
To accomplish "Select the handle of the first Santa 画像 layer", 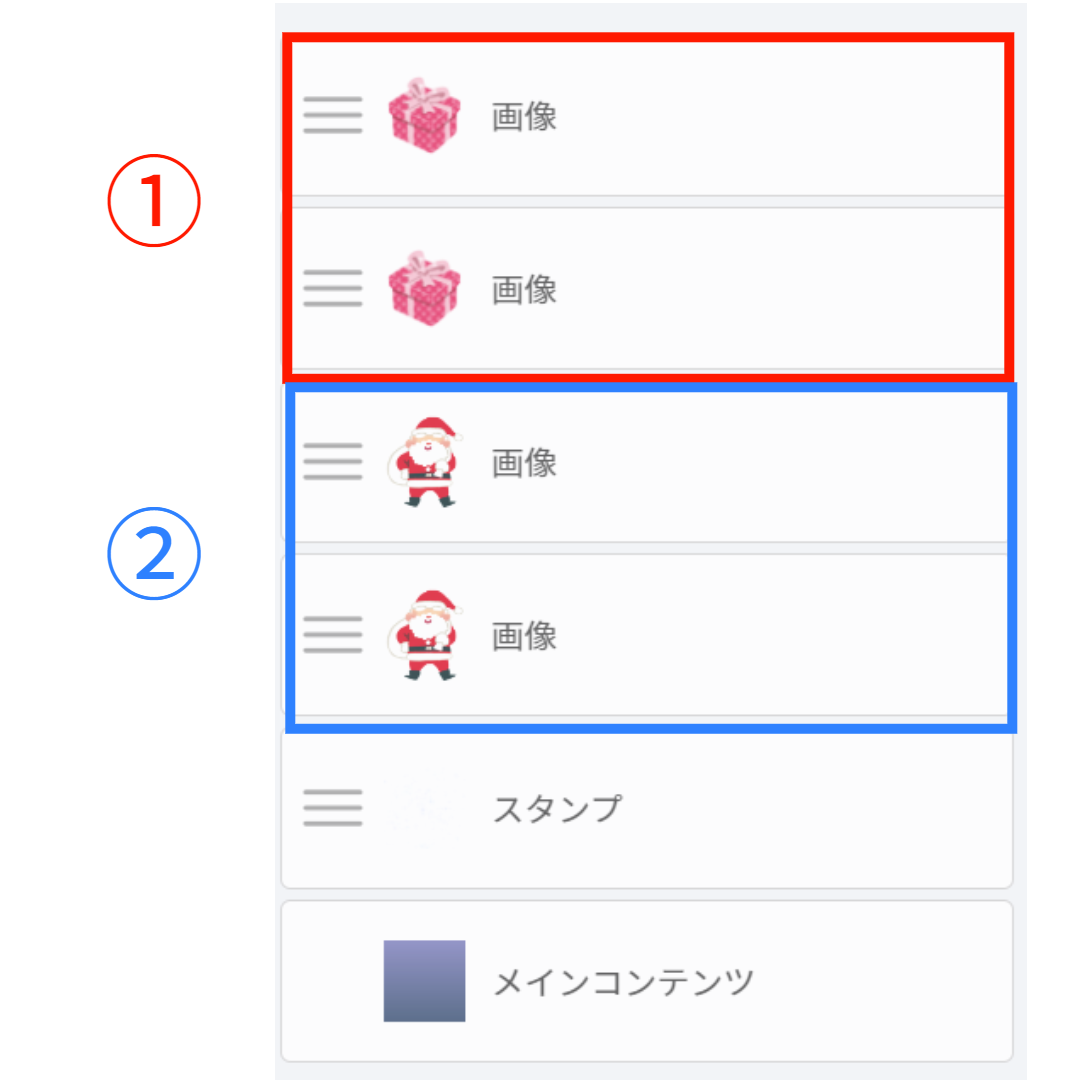I will (x=333, y=461).
